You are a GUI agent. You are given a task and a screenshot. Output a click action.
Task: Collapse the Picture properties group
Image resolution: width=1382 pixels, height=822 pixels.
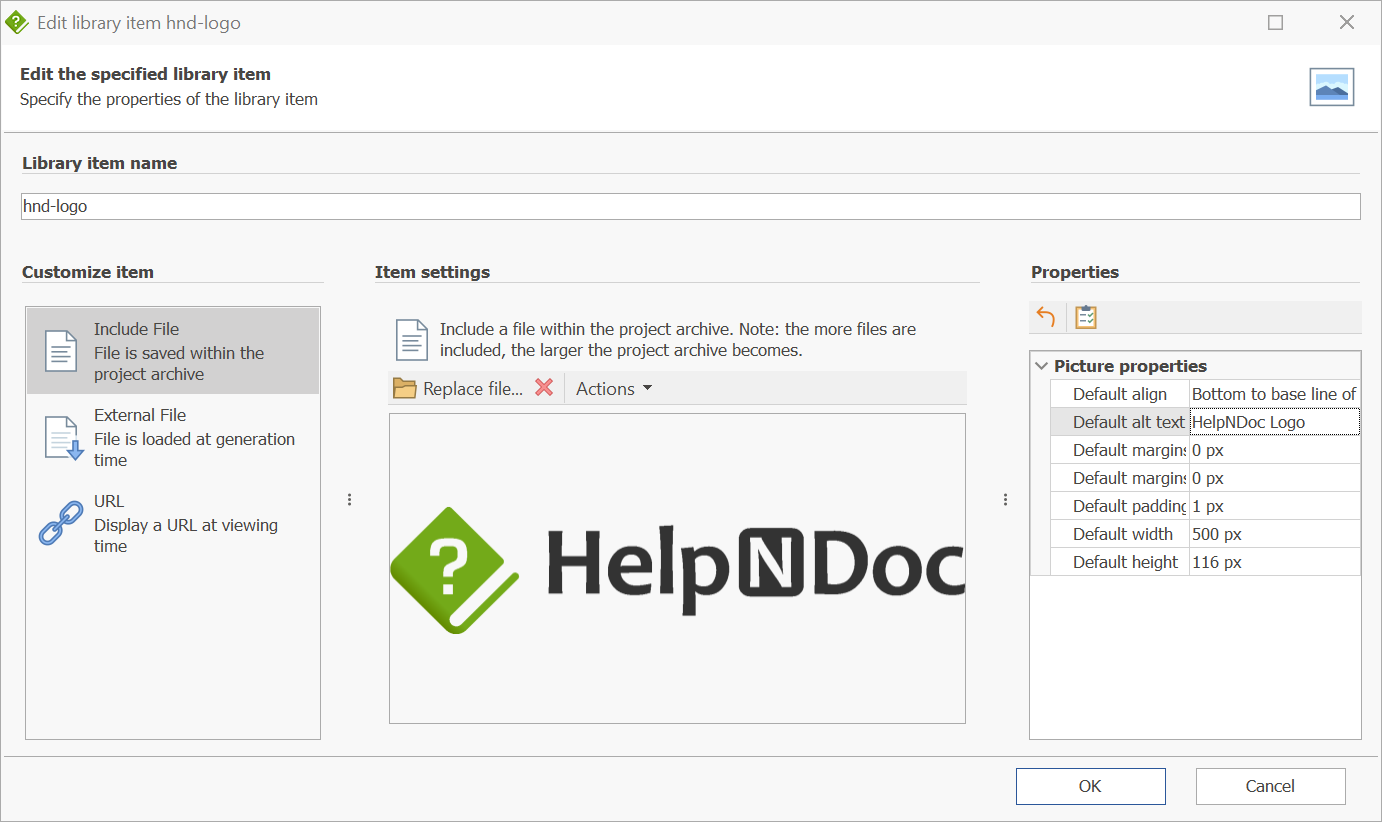pyautogui.click(x=1041, y=366)
